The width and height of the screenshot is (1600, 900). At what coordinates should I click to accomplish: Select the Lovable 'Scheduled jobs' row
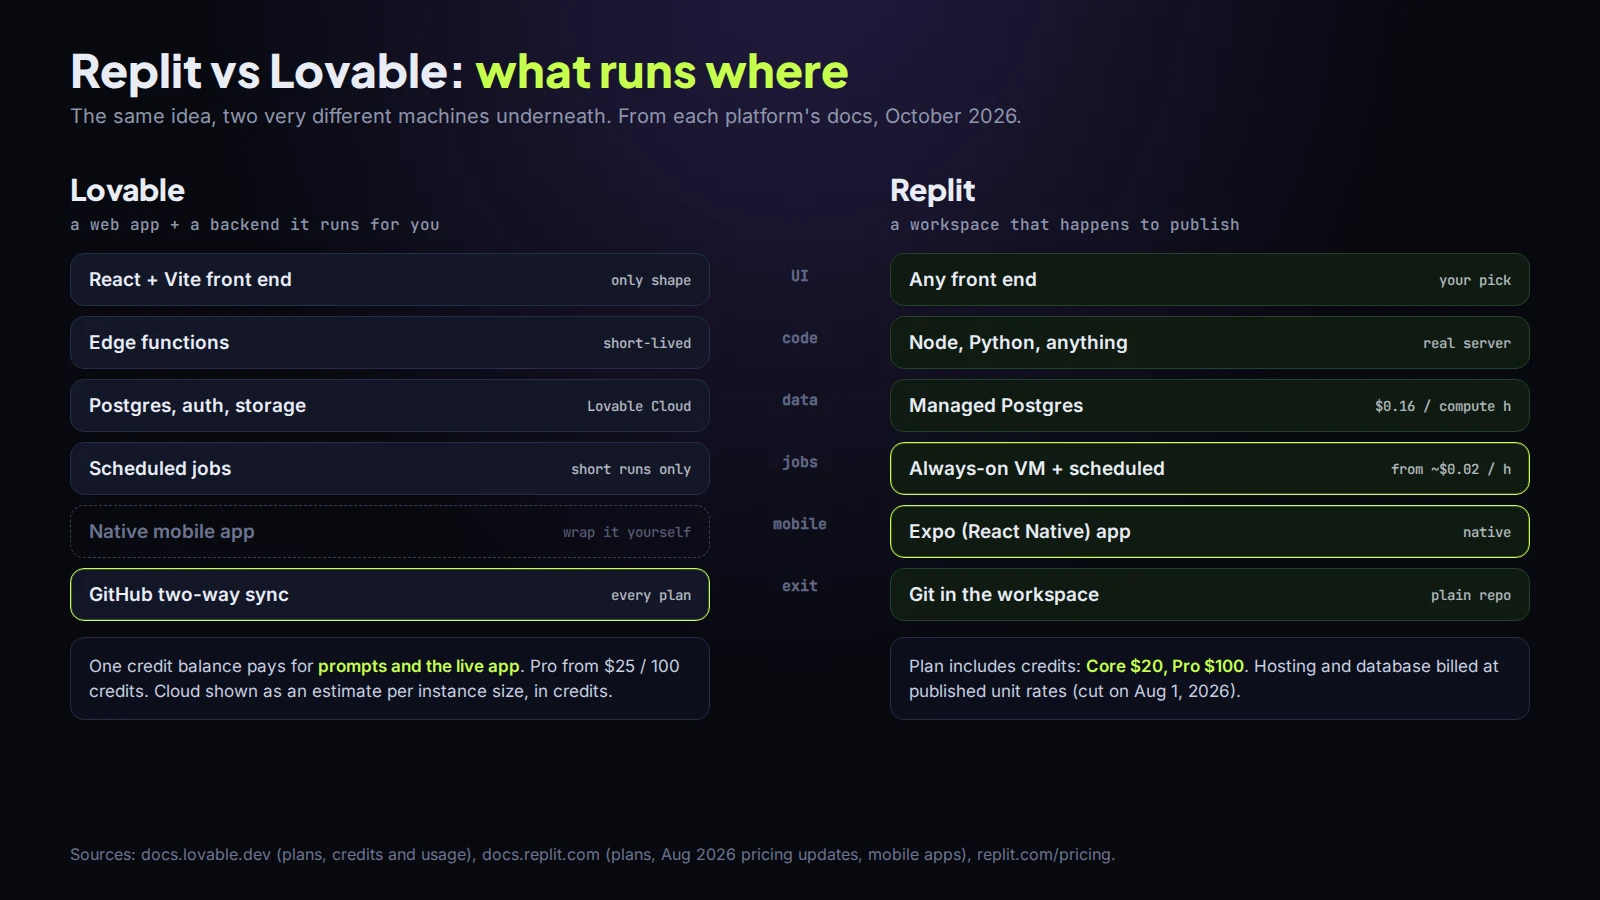[x=390, y=469]
